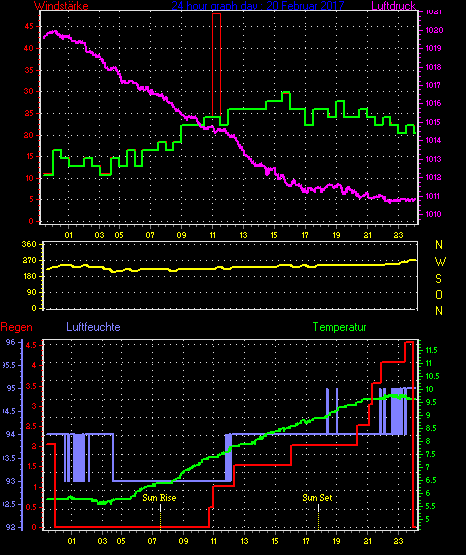
Task: Click the 45 wind speed axis value
Action: coord(29,26)
